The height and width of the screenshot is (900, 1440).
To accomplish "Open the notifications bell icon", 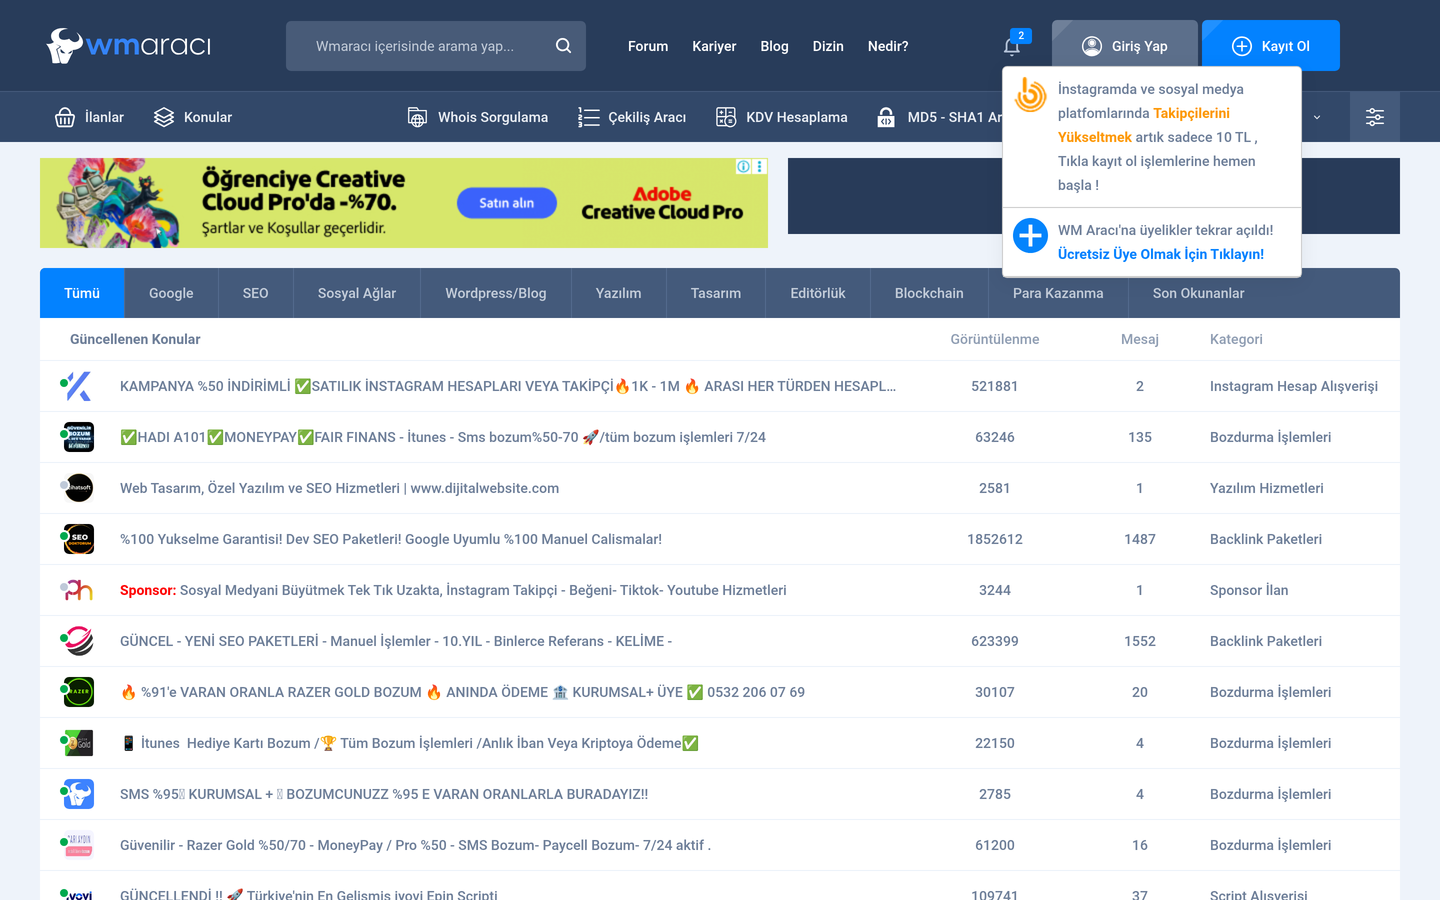I will pyautogui.click(x=1012, y=46).
